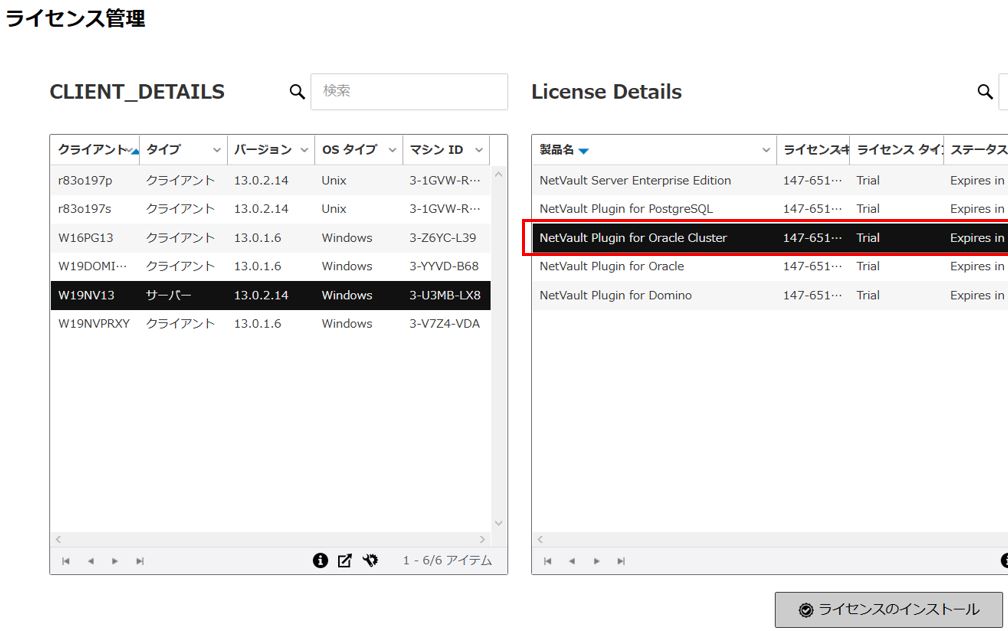
Task: Click the client table vertical scrollbar down arrow
Action: 498,524
